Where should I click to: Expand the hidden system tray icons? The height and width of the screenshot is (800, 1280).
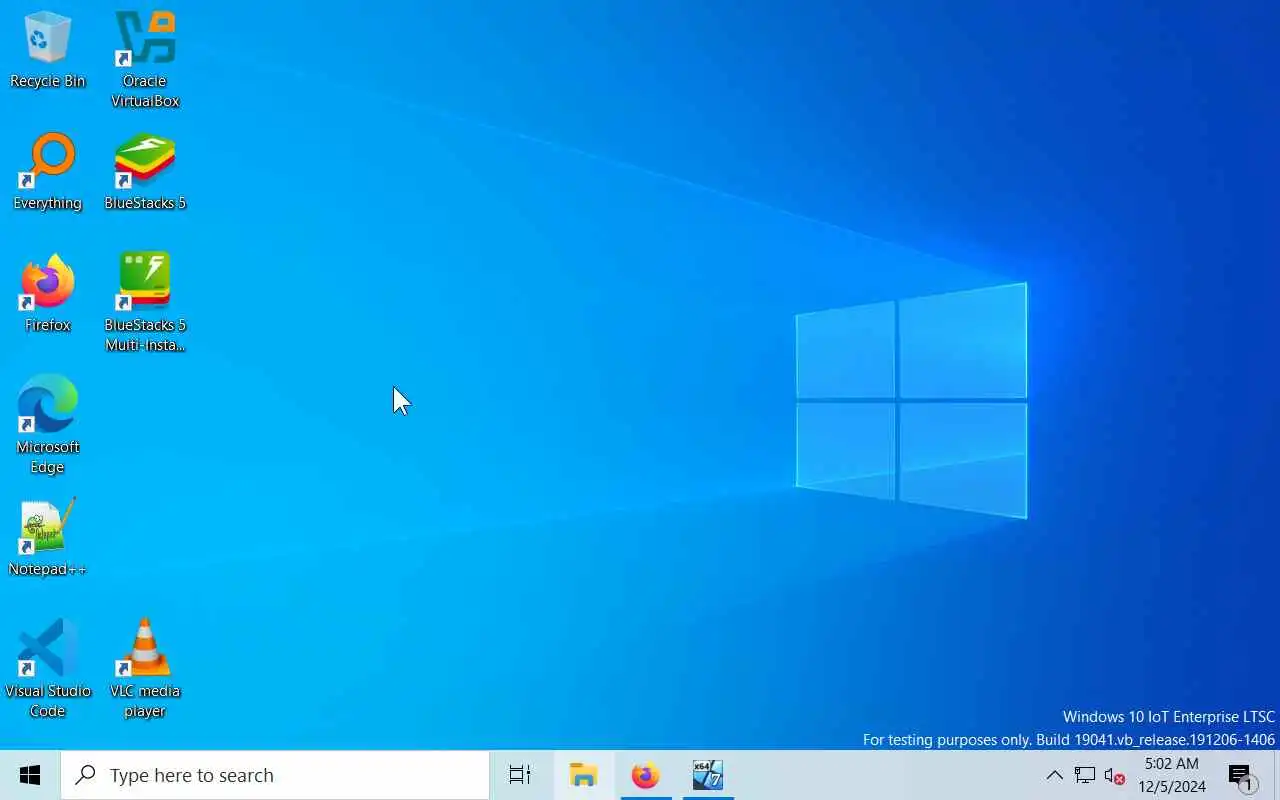pos(1054,775)
